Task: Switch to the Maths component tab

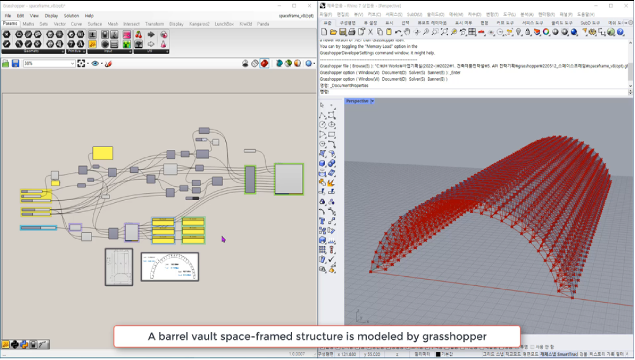Action: click(x=28, y=24)
